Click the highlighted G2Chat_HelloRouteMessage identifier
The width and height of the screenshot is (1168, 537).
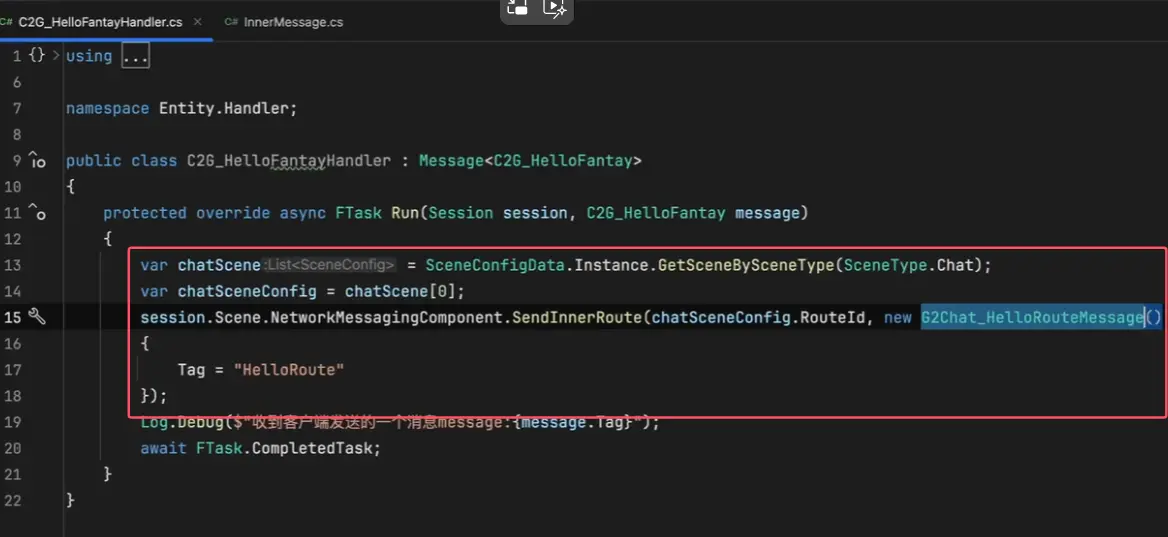point(1032,318)
